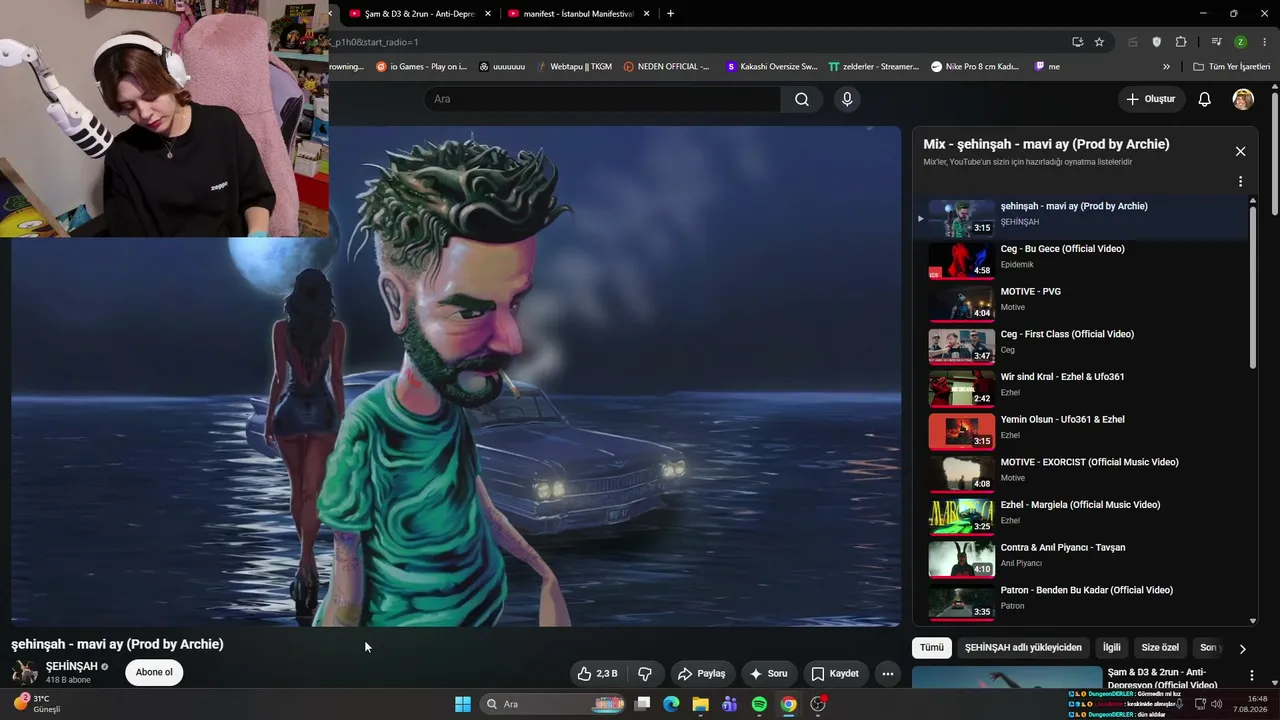Open the ŞEHİNŞAH channel name link

(72, 666)
